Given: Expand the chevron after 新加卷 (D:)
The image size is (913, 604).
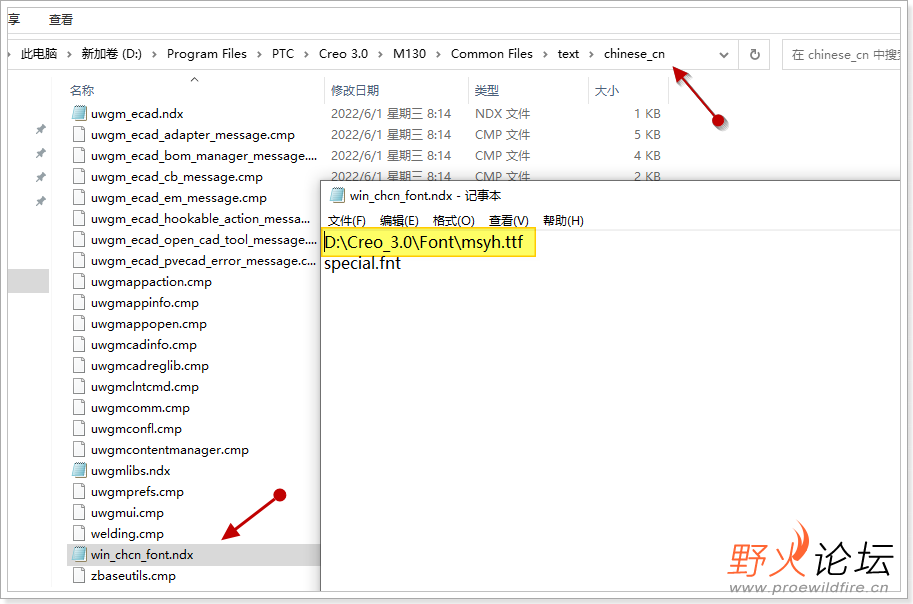Looking at the screenshot, I should tap(154, 54).
